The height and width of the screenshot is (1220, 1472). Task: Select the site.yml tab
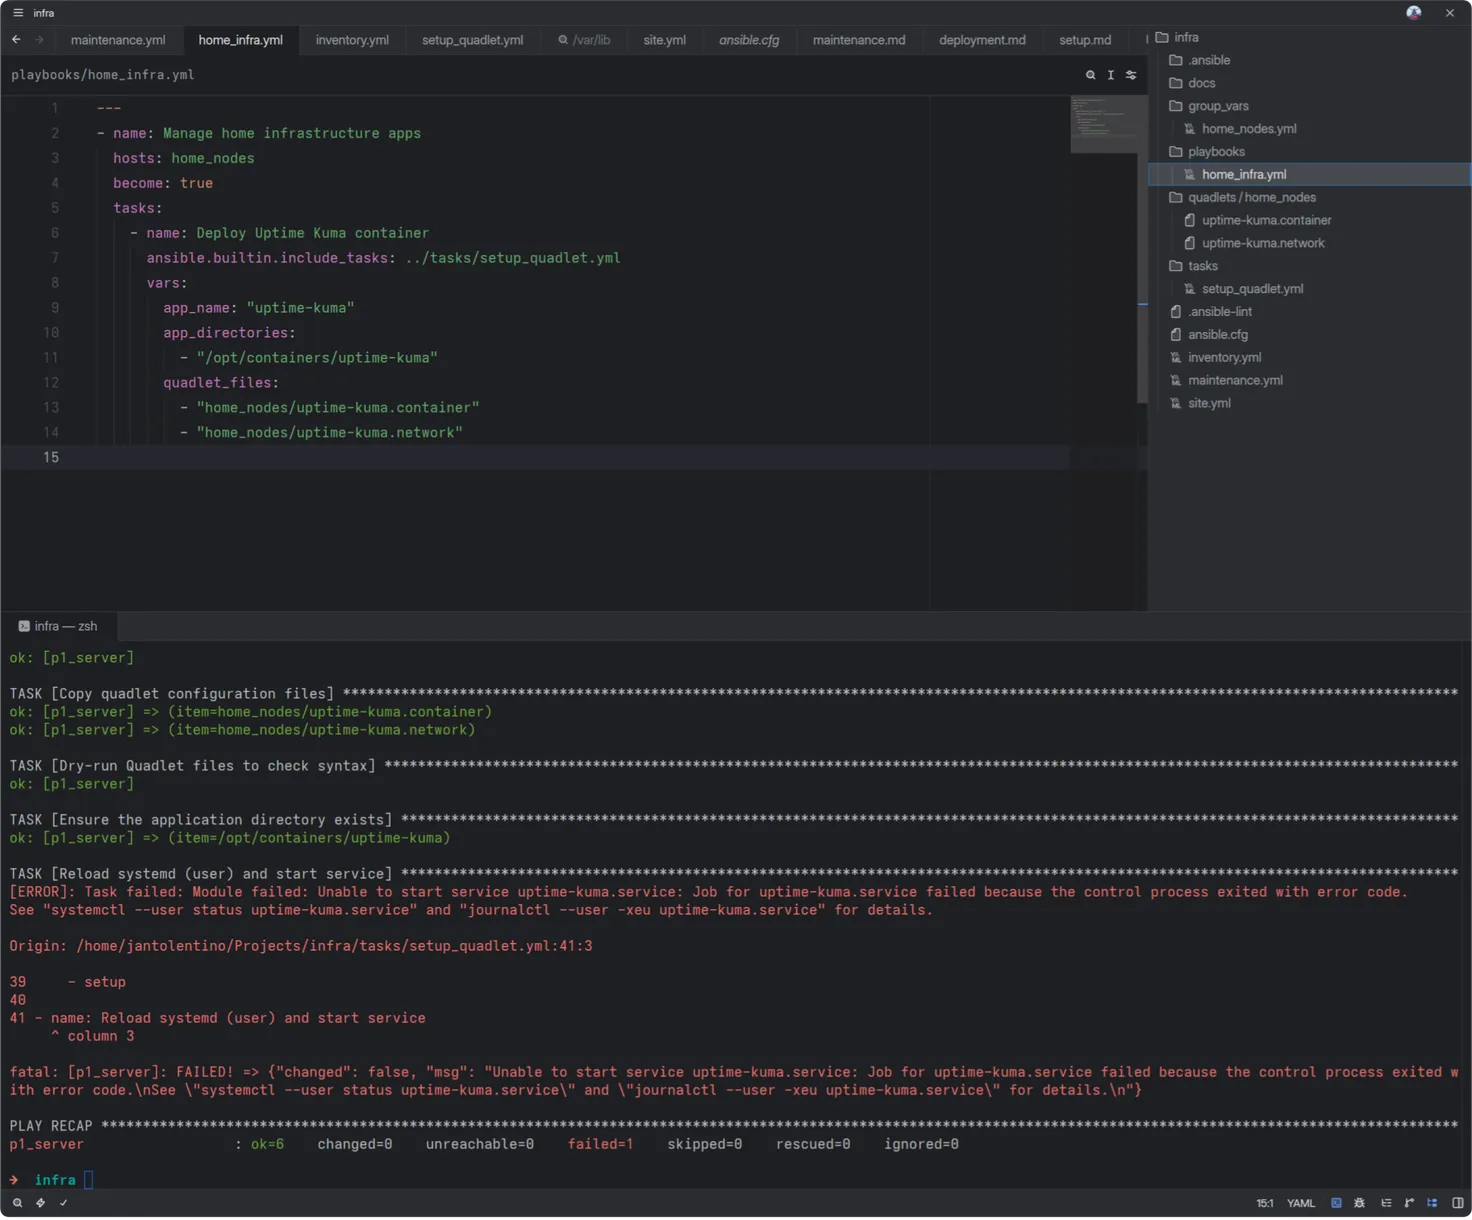(664, 40)
